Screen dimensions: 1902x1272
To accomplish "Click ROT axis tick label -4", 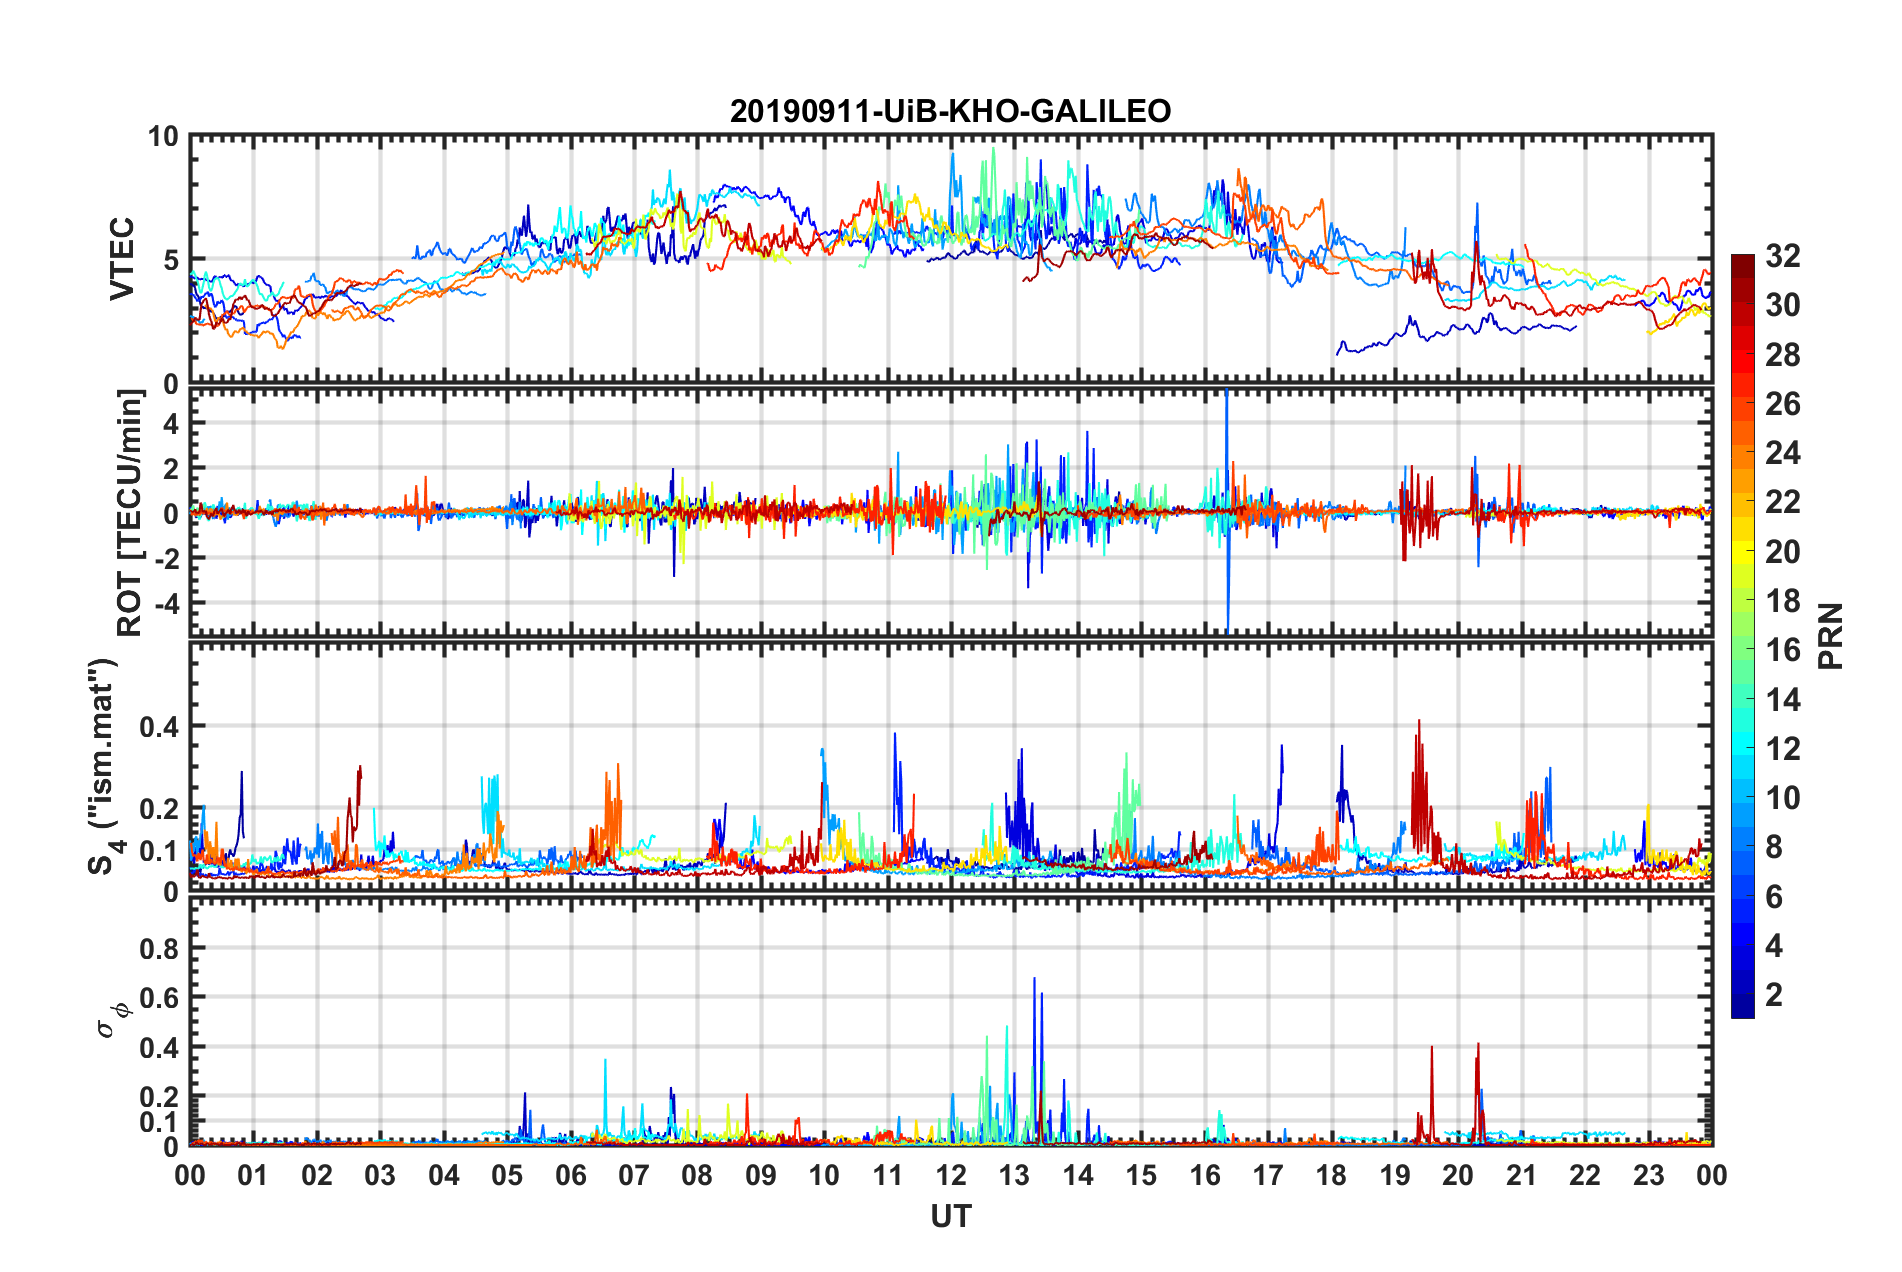I will tap(166, 604).
